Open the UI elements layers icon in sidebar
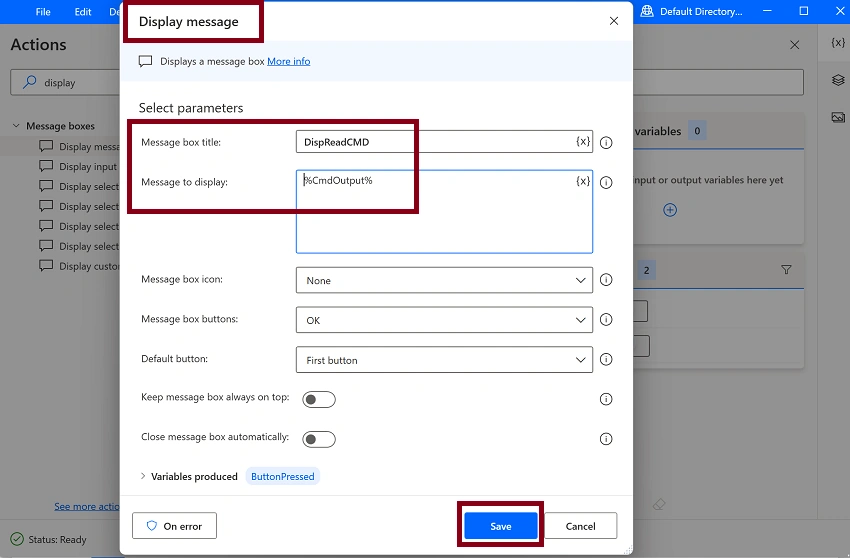Viewport: 850px width, 558px height. point(838,80)
